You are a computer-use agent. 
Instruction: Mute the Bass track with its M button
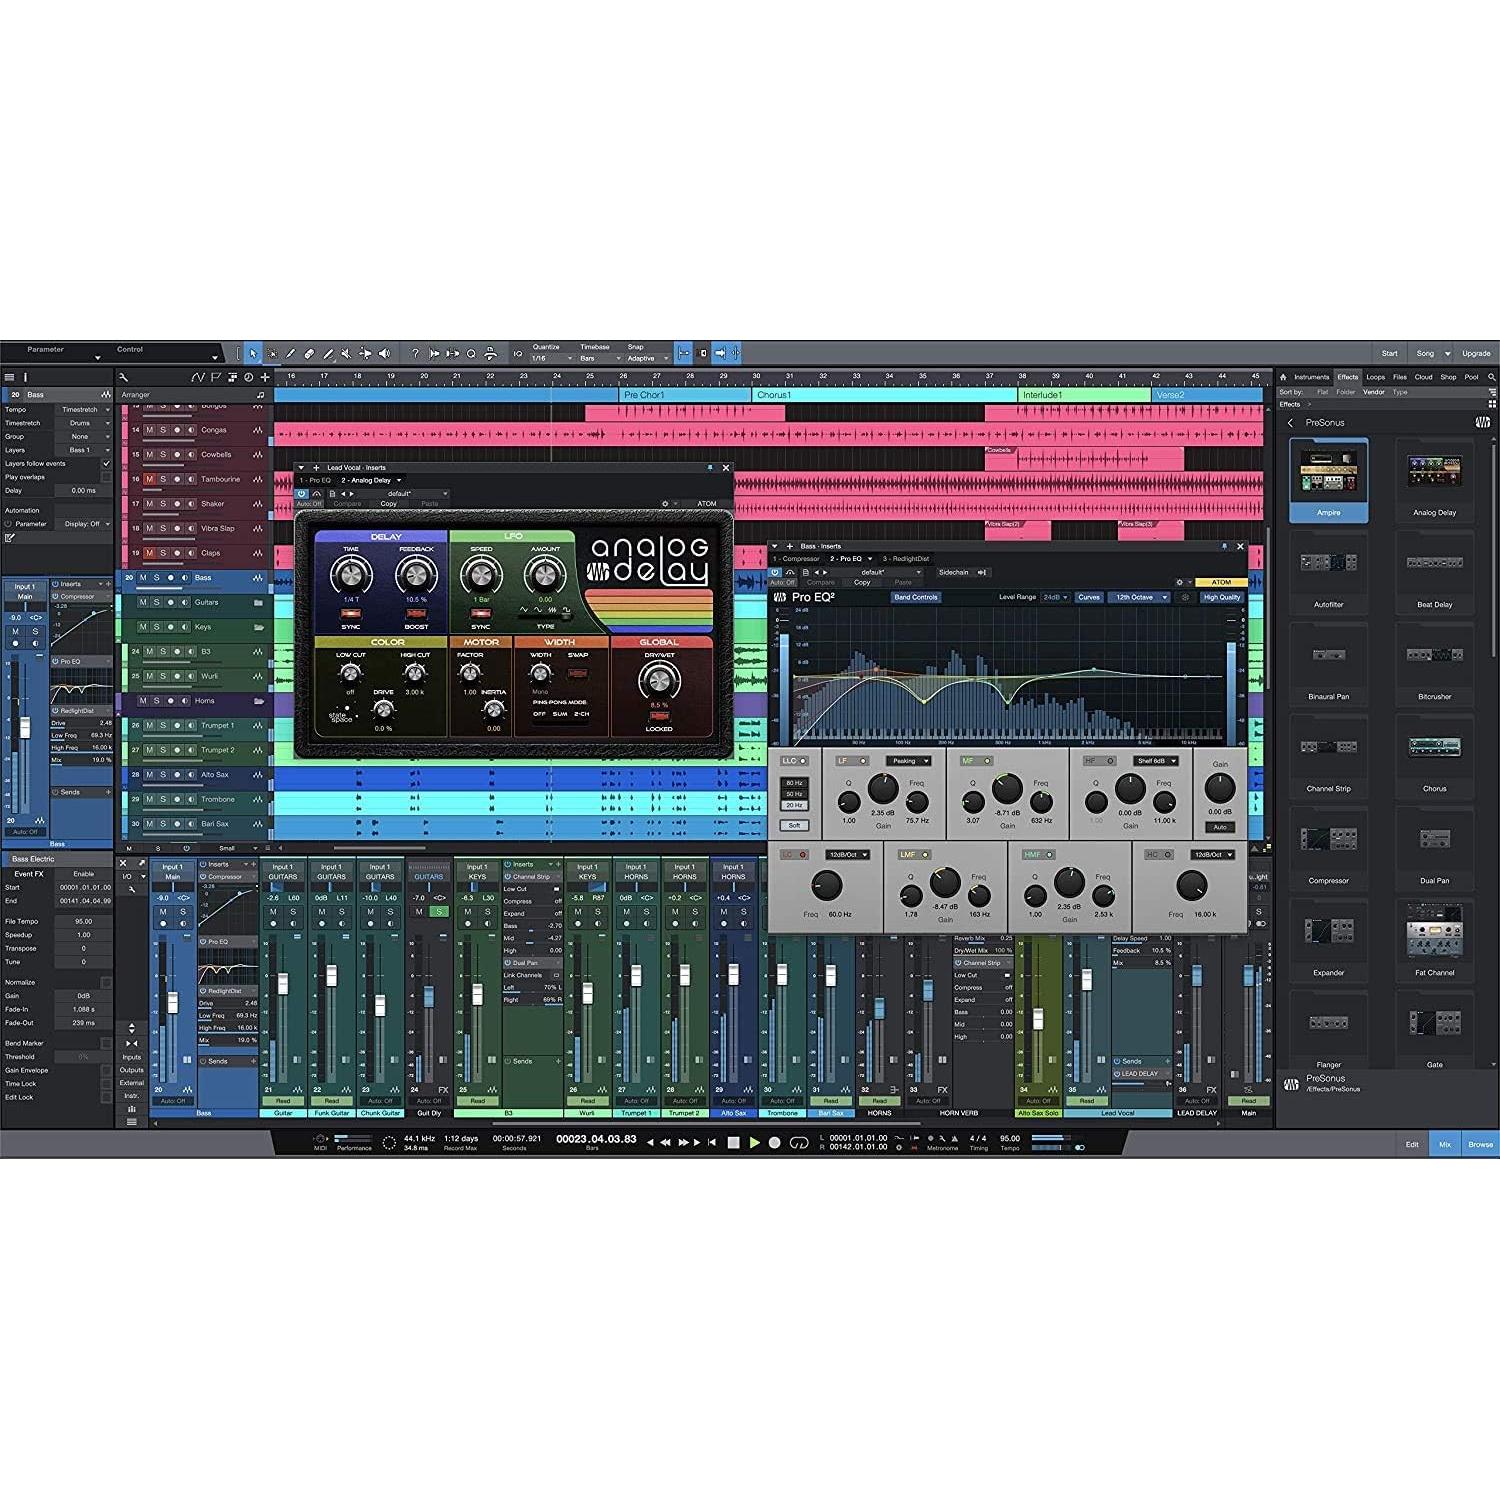point(143,577)
